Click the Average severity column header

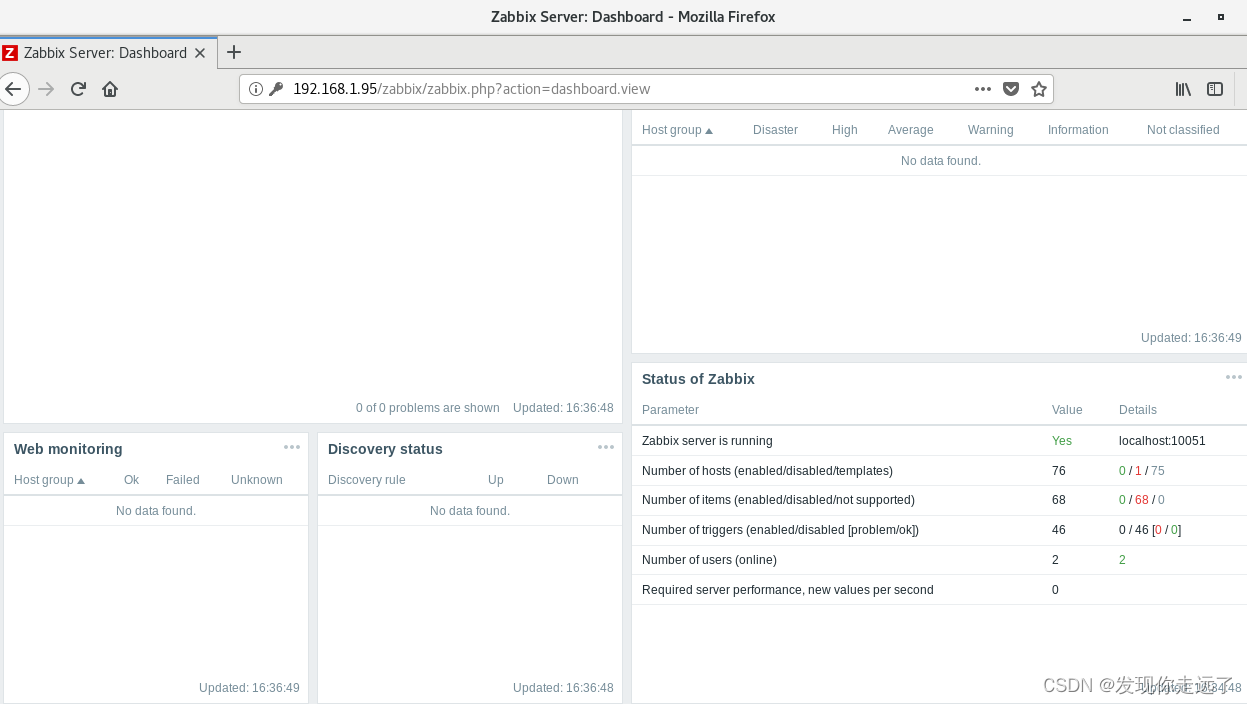[x=910, y=130]
